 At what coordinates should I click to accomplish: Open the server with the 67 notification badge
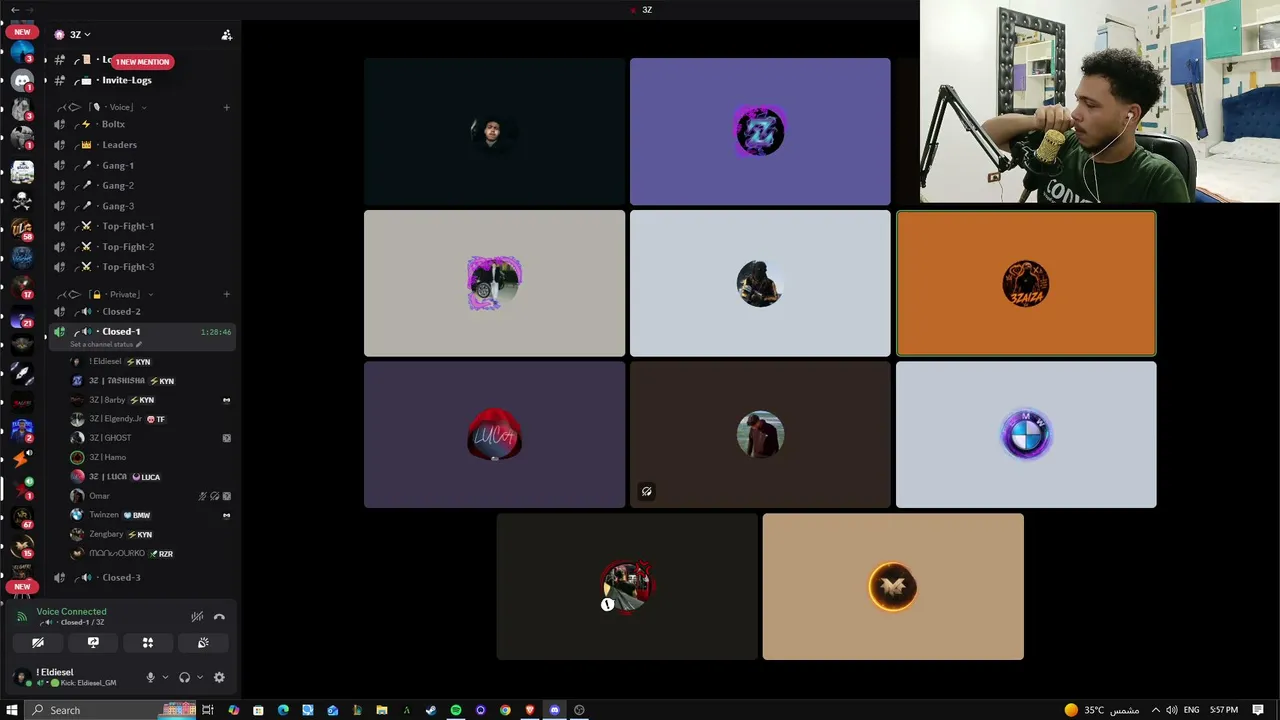[22, 518]
